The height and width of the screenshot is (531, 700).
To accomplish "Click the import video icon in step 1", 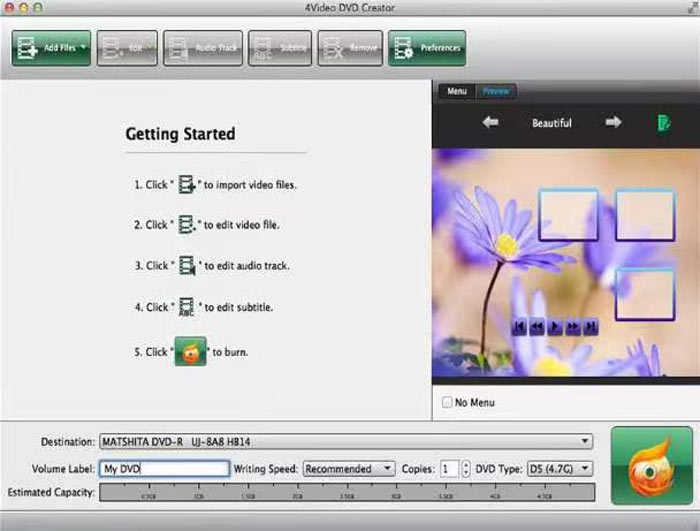I will point(187,184).
